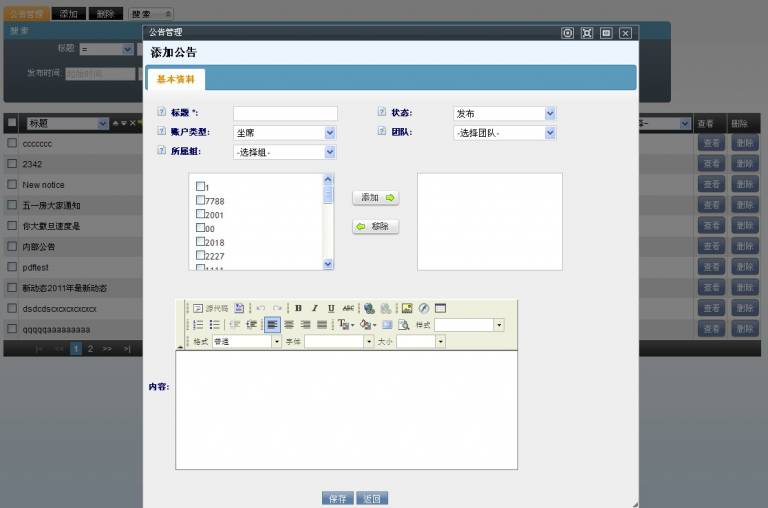Open the text color picker in the editor
Viewport: 768px width, 508px height.
pyautogui.click(x=345, y=325)
